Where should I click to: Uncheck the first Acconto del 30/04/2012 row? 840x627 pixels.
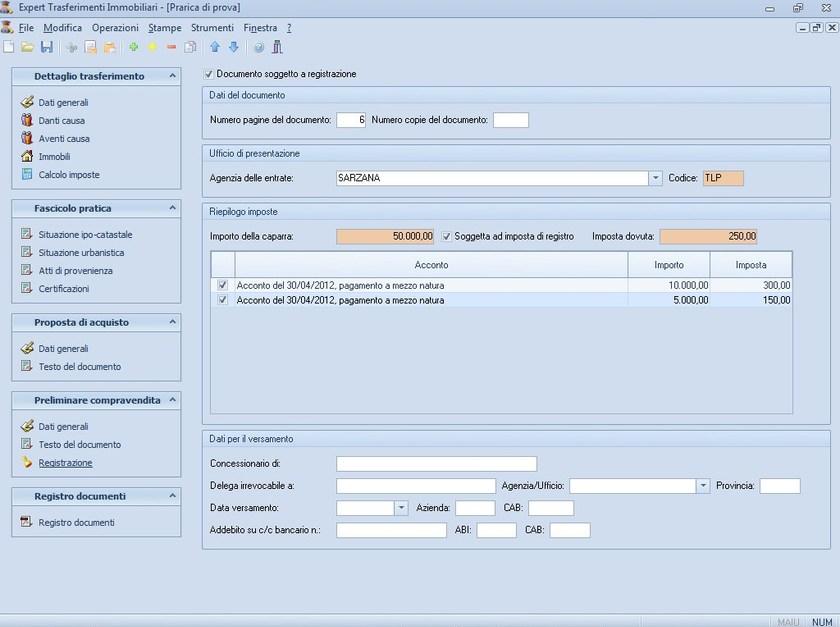(224, 285)
